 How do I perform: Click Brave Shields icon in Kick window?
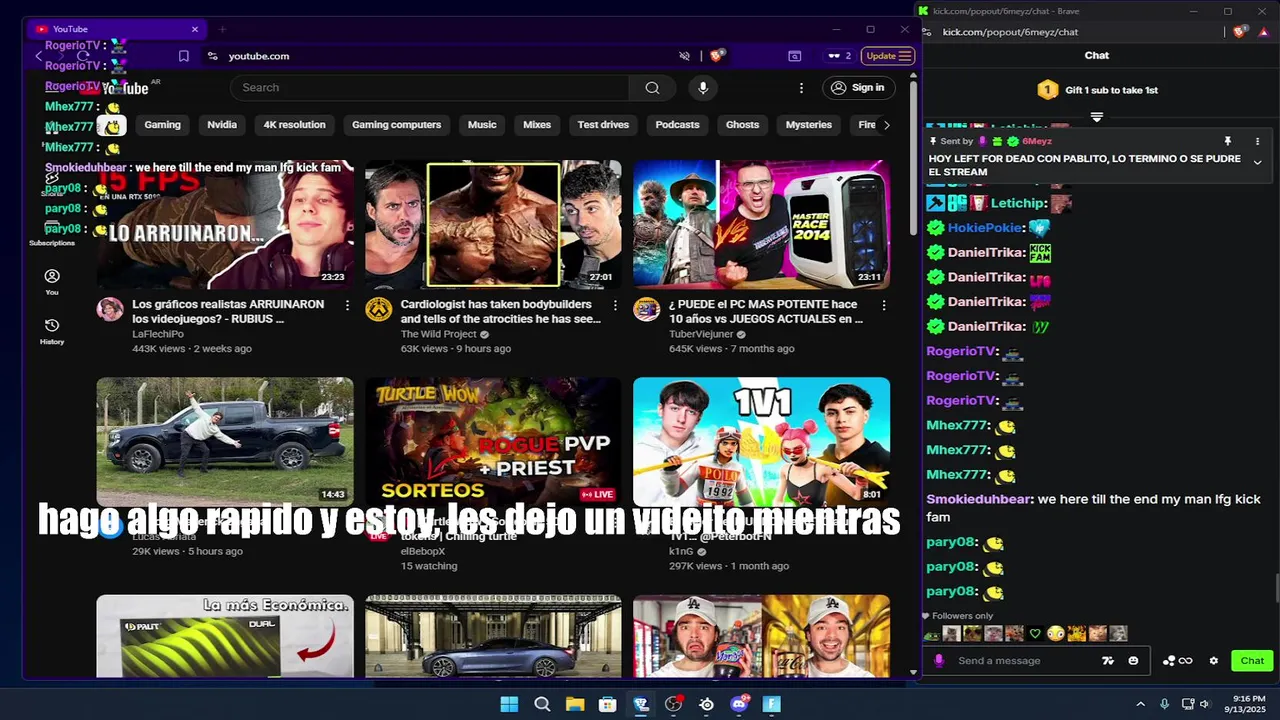coord(1241,32)
